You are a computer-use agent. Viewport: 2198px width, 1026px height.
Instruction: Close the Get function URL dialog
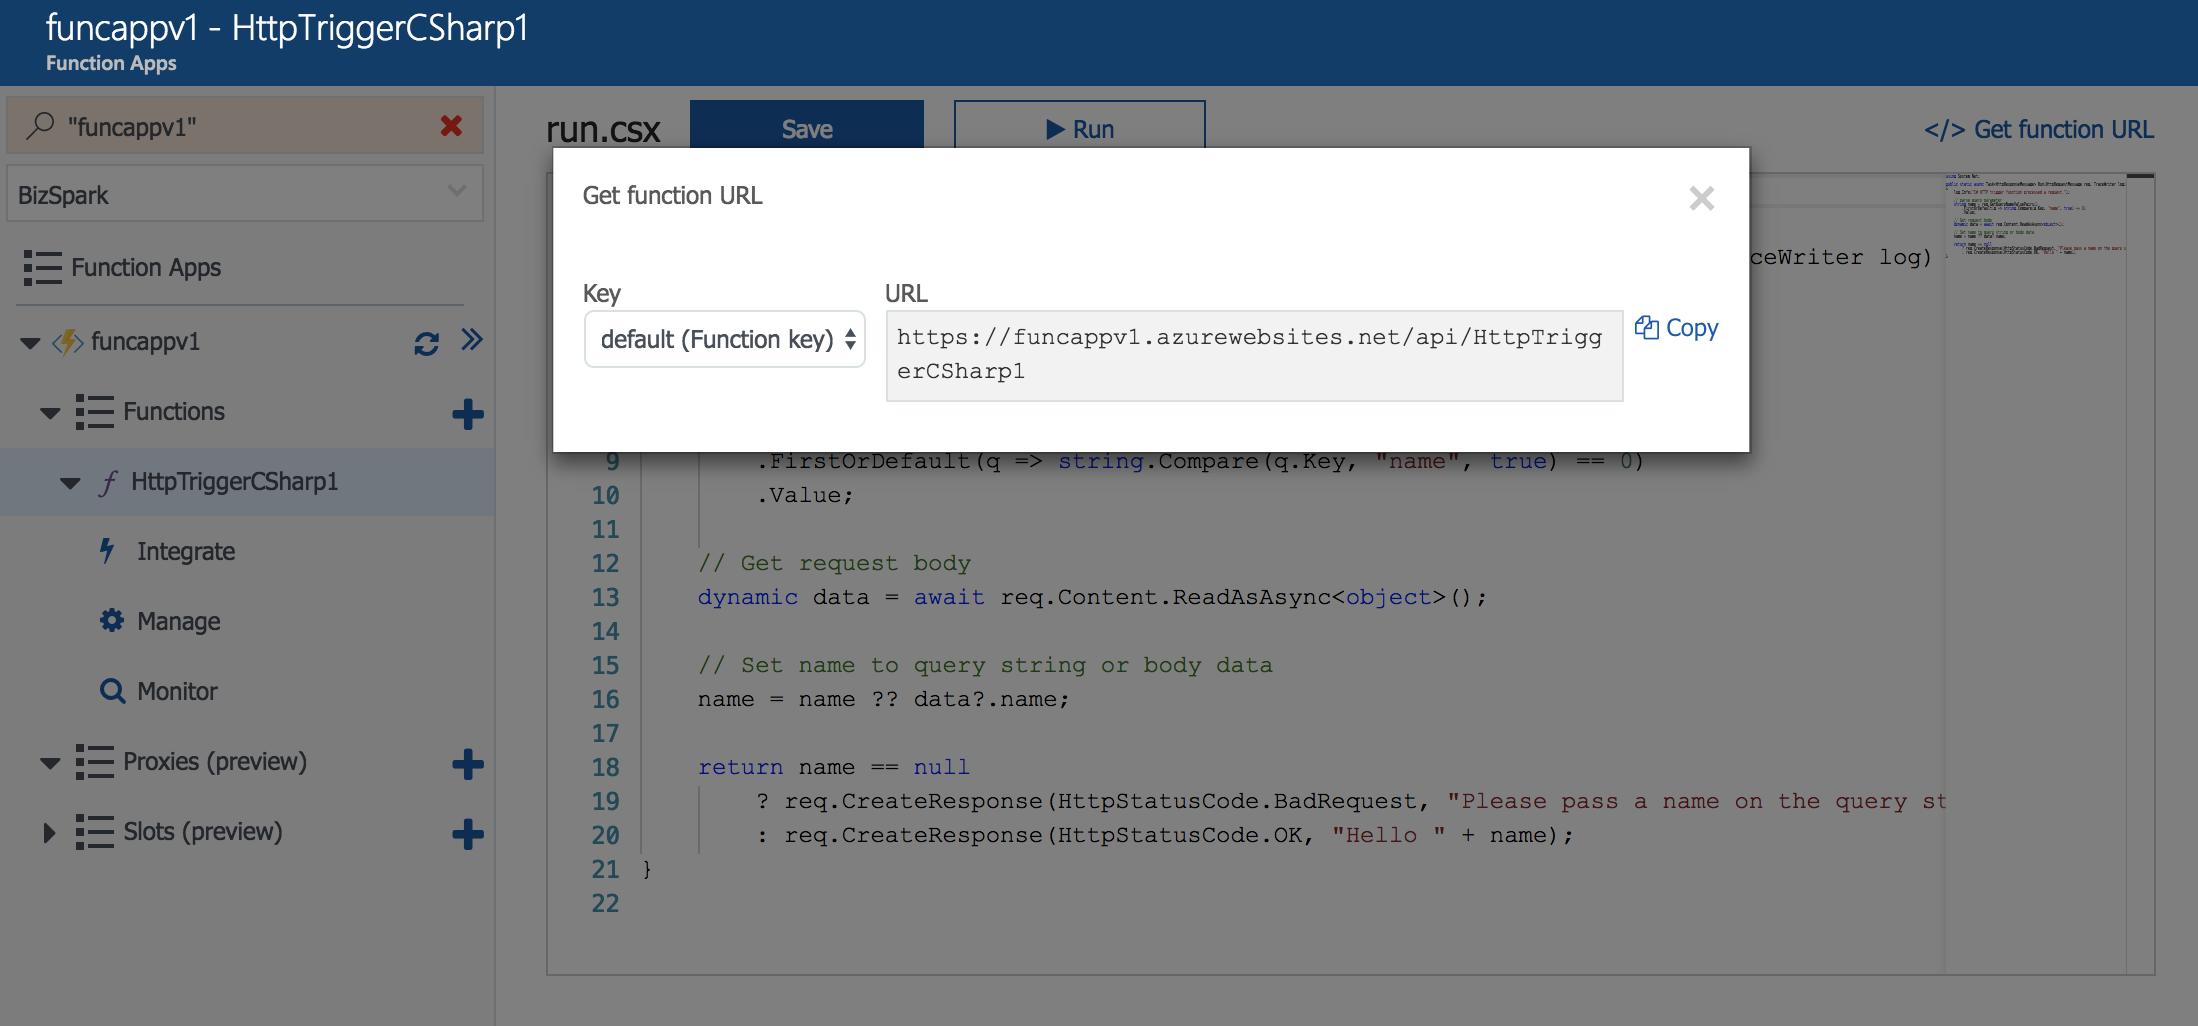coord(1701,198)
